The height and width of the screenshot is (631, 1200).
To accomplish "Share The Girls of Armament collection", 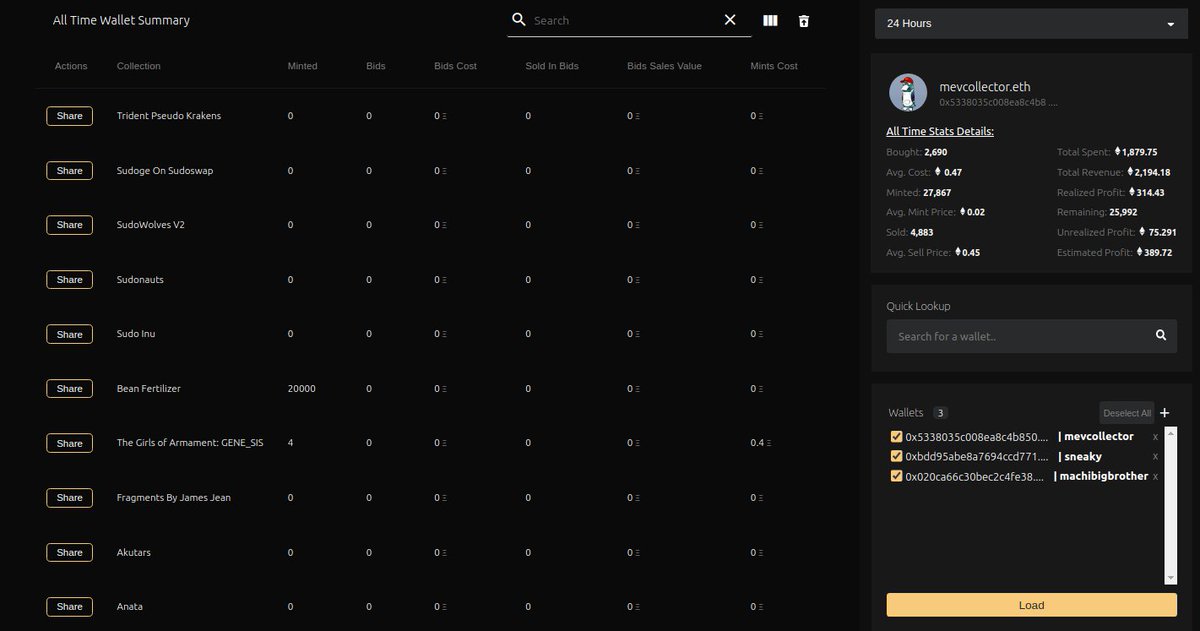I will pyautogui.click(x=70, y=443).
